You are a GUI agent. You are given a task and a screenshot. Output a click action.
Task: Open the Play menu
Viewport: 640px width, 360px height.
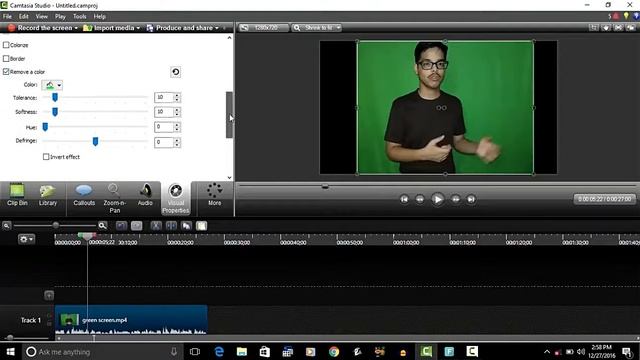[x=60, y=16]
